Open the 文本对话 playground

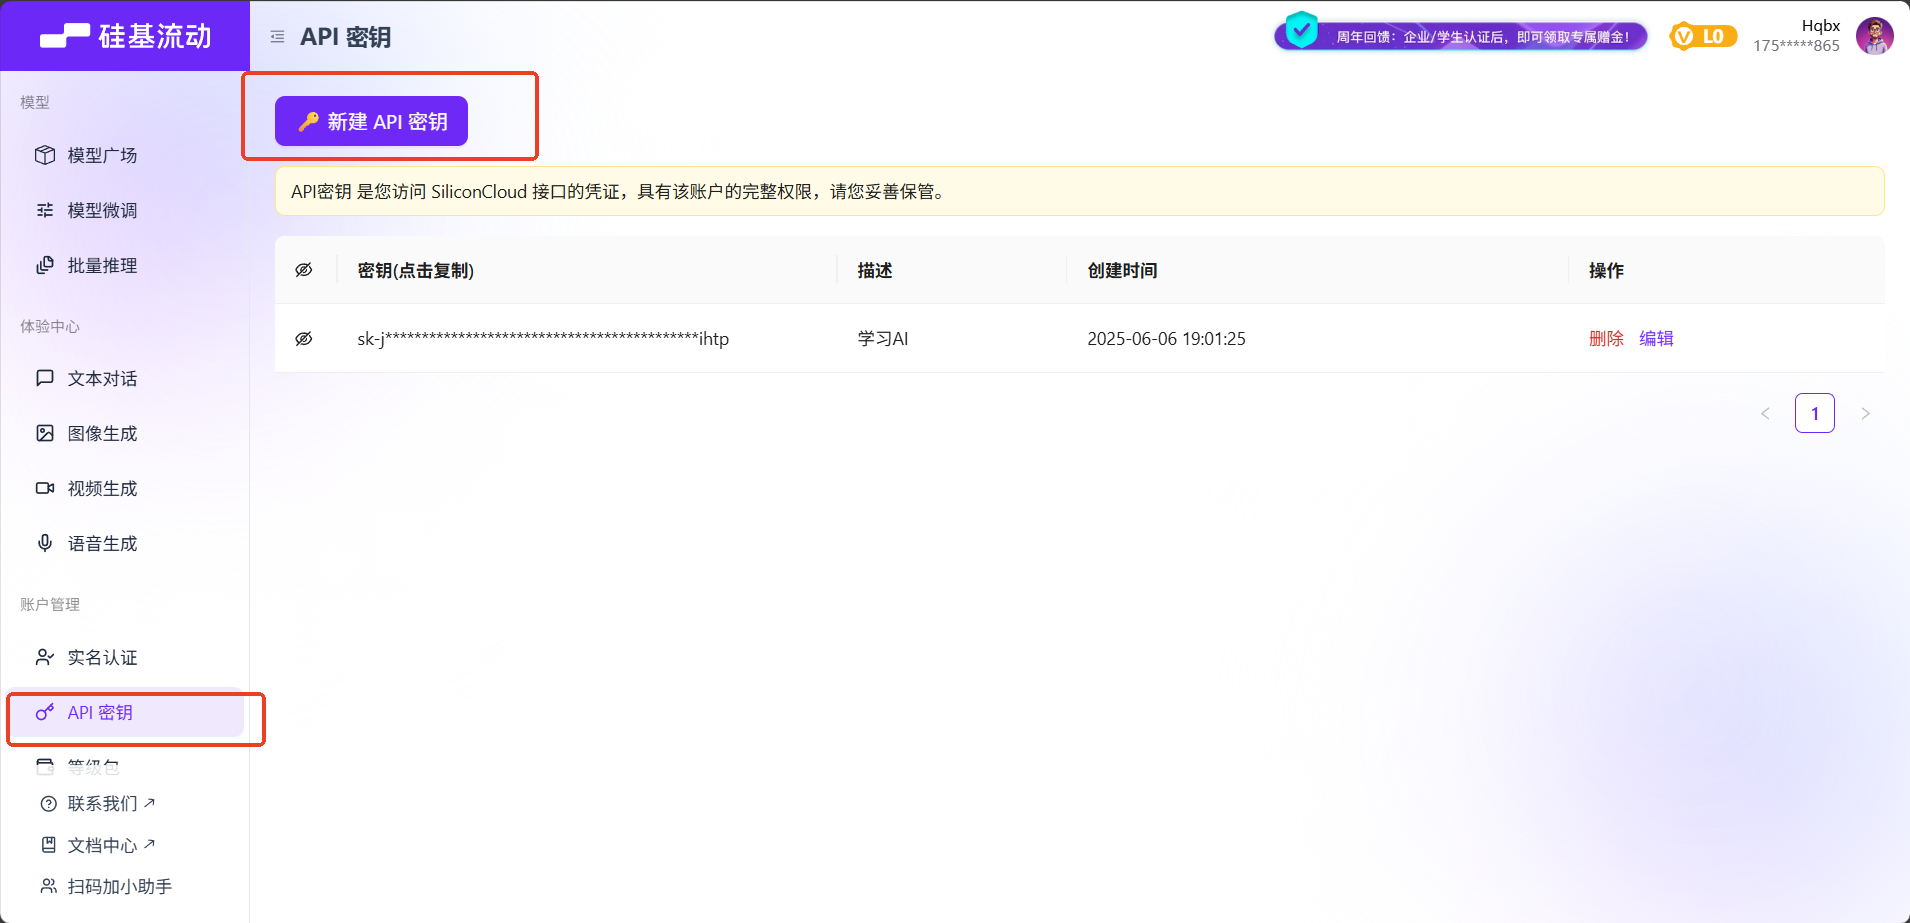click(103, 378)
